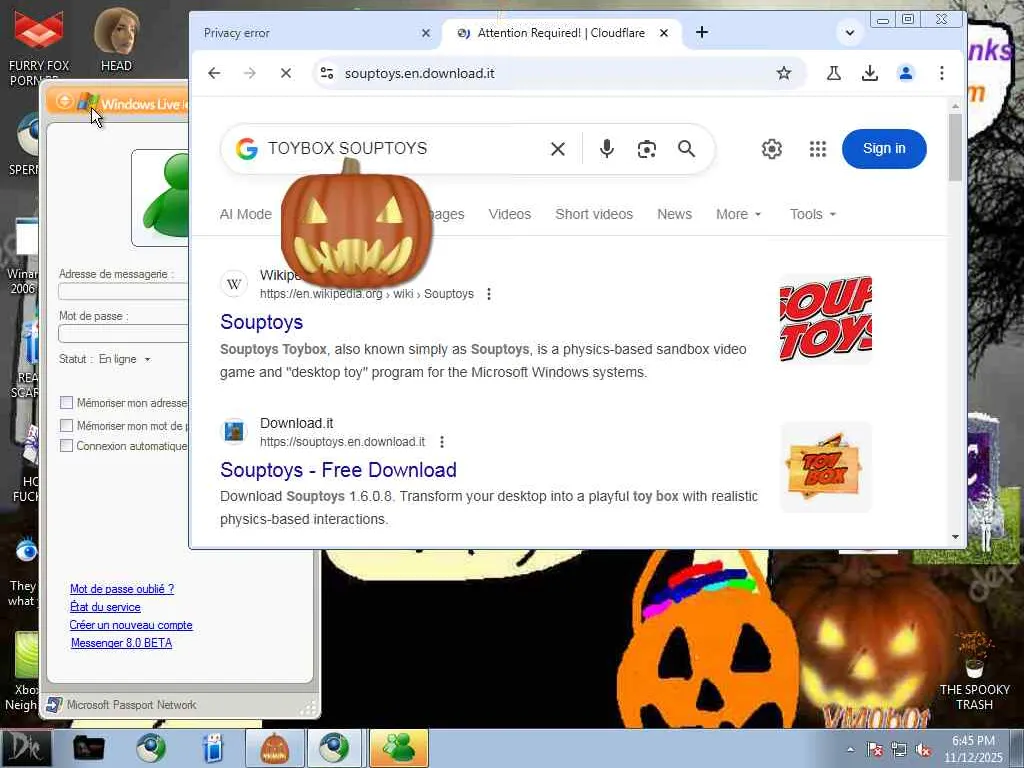This screenshot has height=768, width=1024.
Task: Open FURRY FOX desktop icon
Action: click(x=39, y=48)
